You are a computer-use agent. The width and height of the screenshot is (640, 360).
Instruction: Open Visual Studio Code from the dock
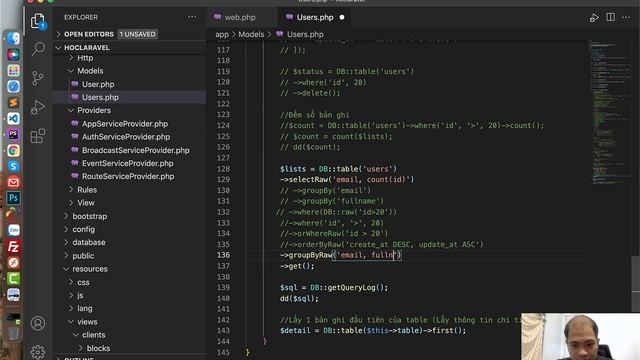tap(13, 118)
